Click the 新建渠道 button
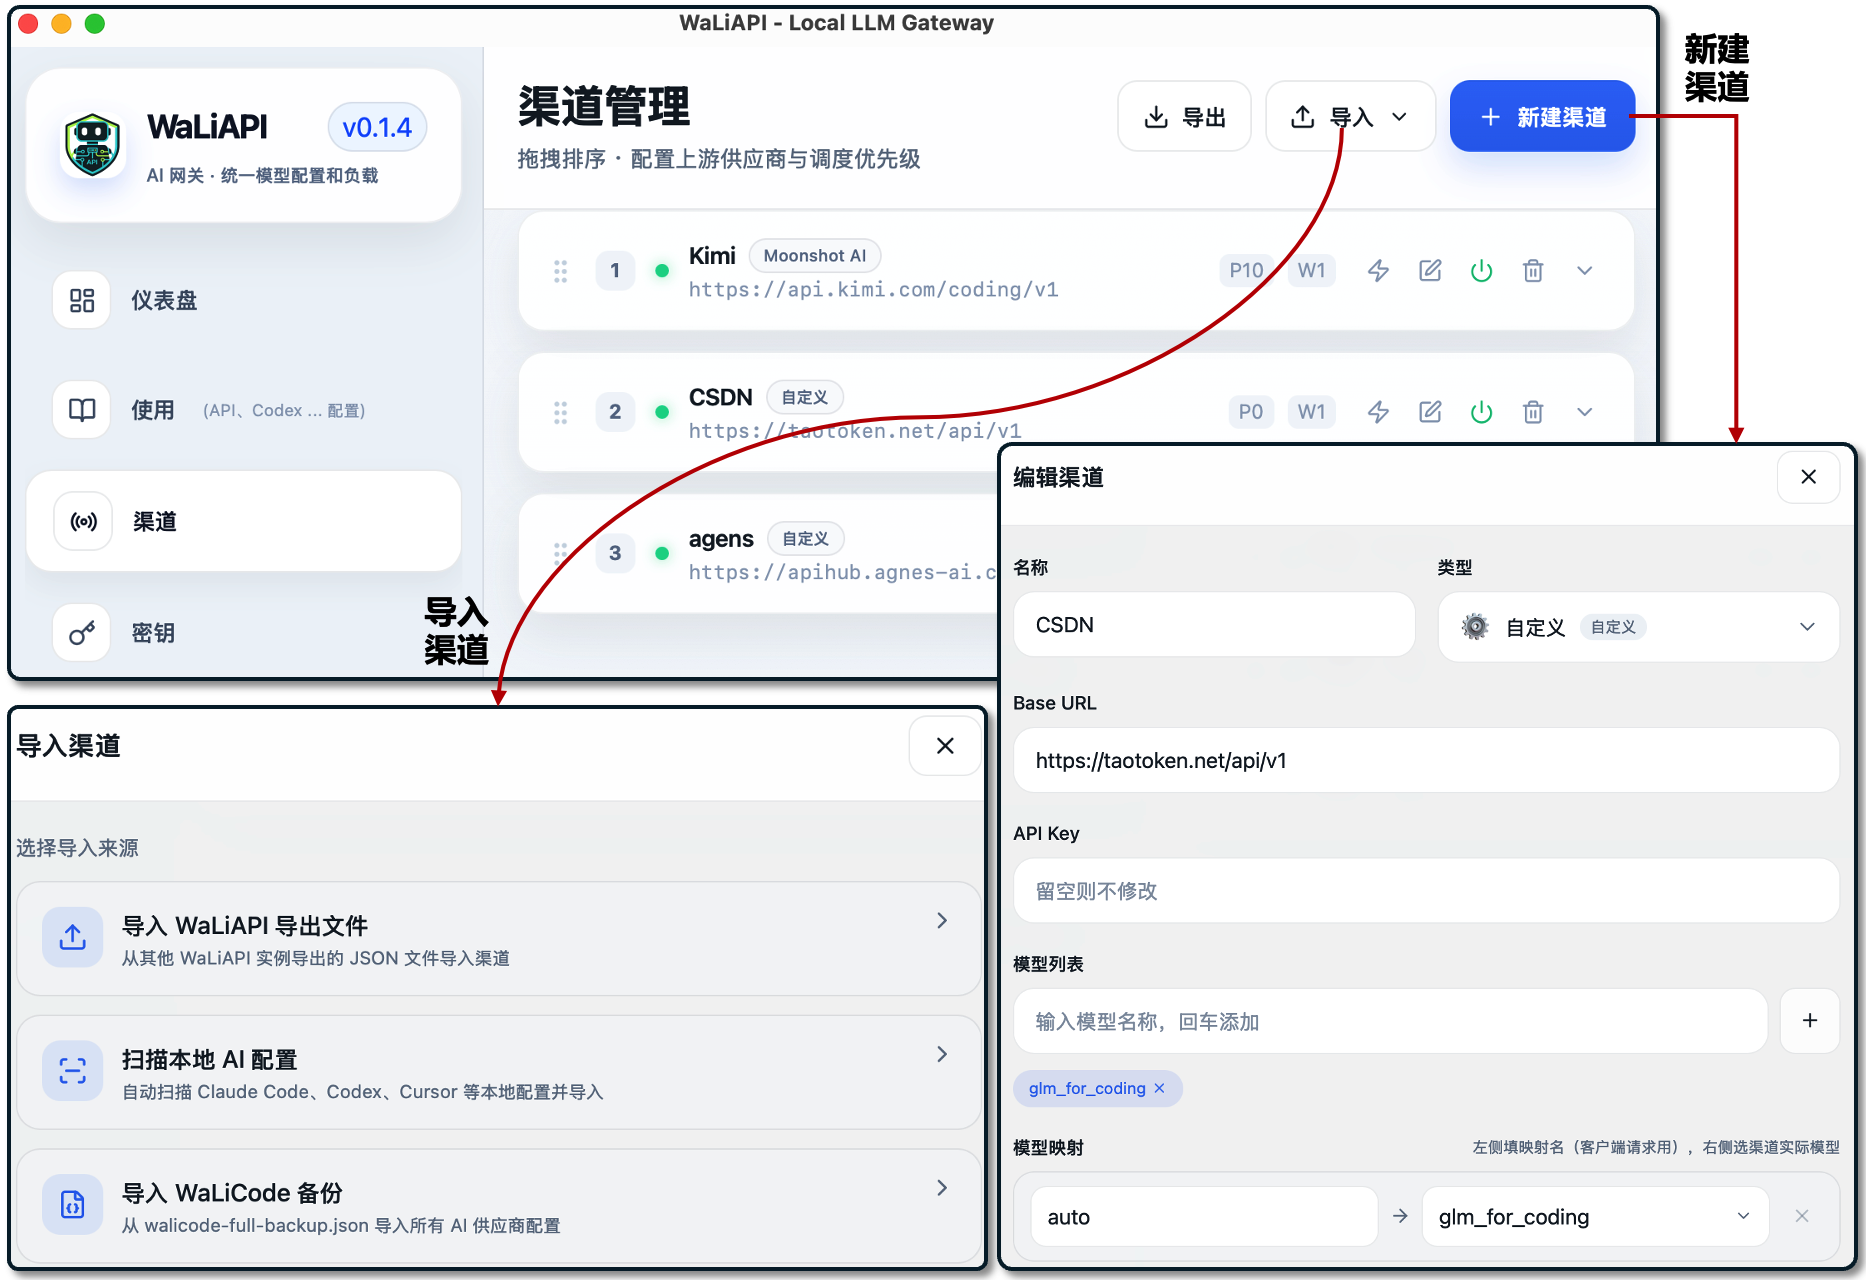Viewport: 1866px width, 1280px height. [x=1542, y=117]
